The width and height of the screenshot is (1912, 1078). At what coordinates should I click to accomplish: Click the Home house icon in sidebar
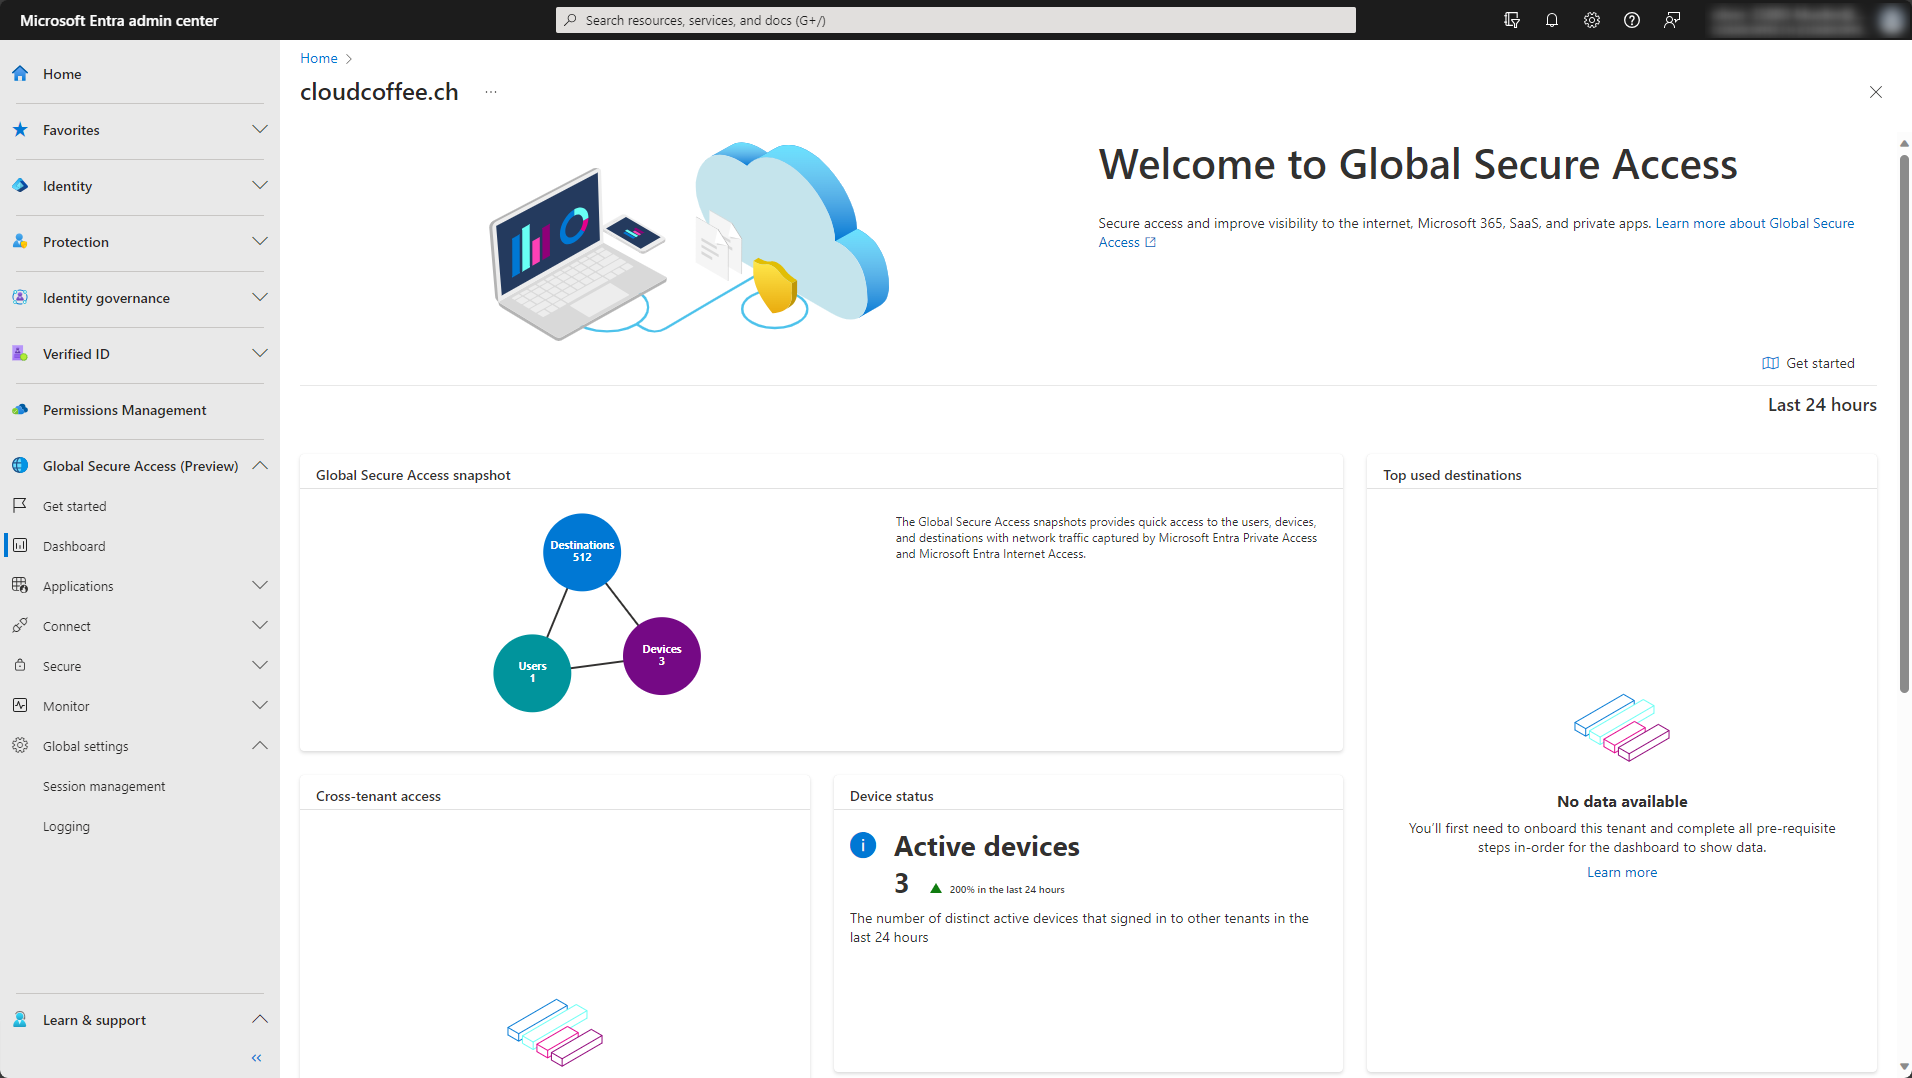20,74
